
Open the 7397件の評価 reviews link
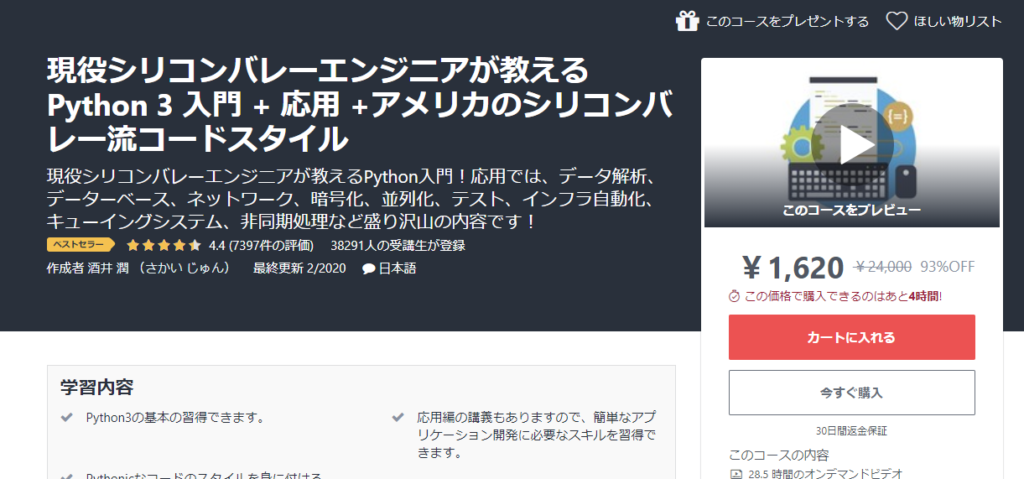coord(271,246)
